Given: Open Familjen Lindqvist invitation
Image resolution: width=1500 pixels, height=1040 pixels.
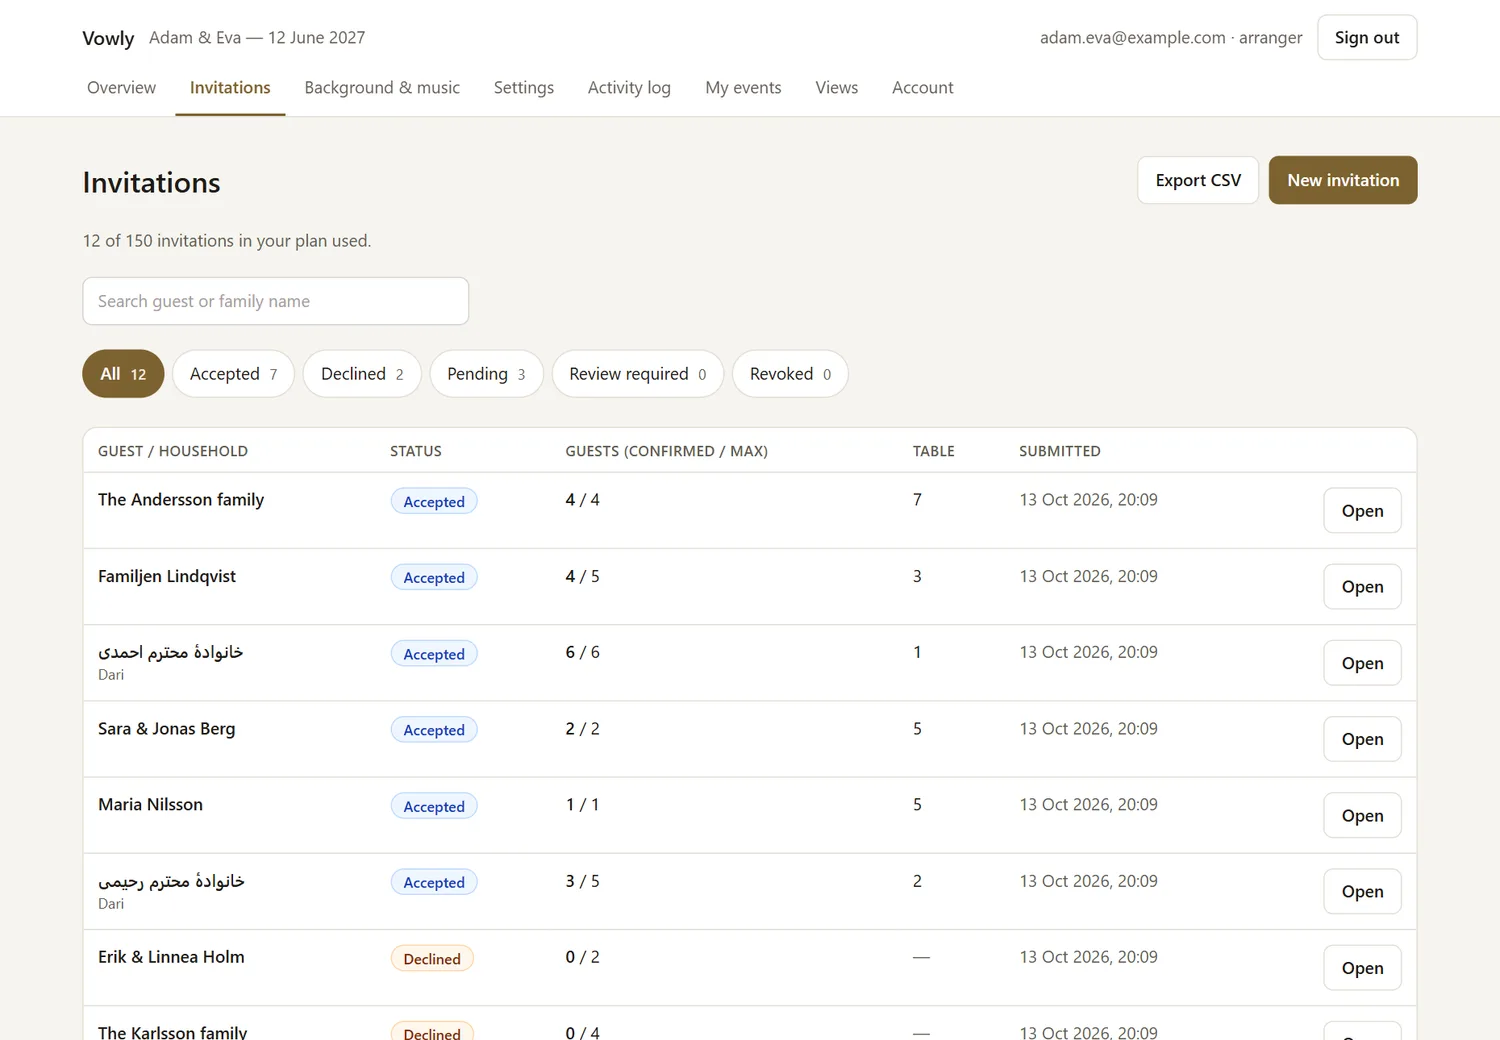Looking at the screenshot, I should pos(1362,587).
